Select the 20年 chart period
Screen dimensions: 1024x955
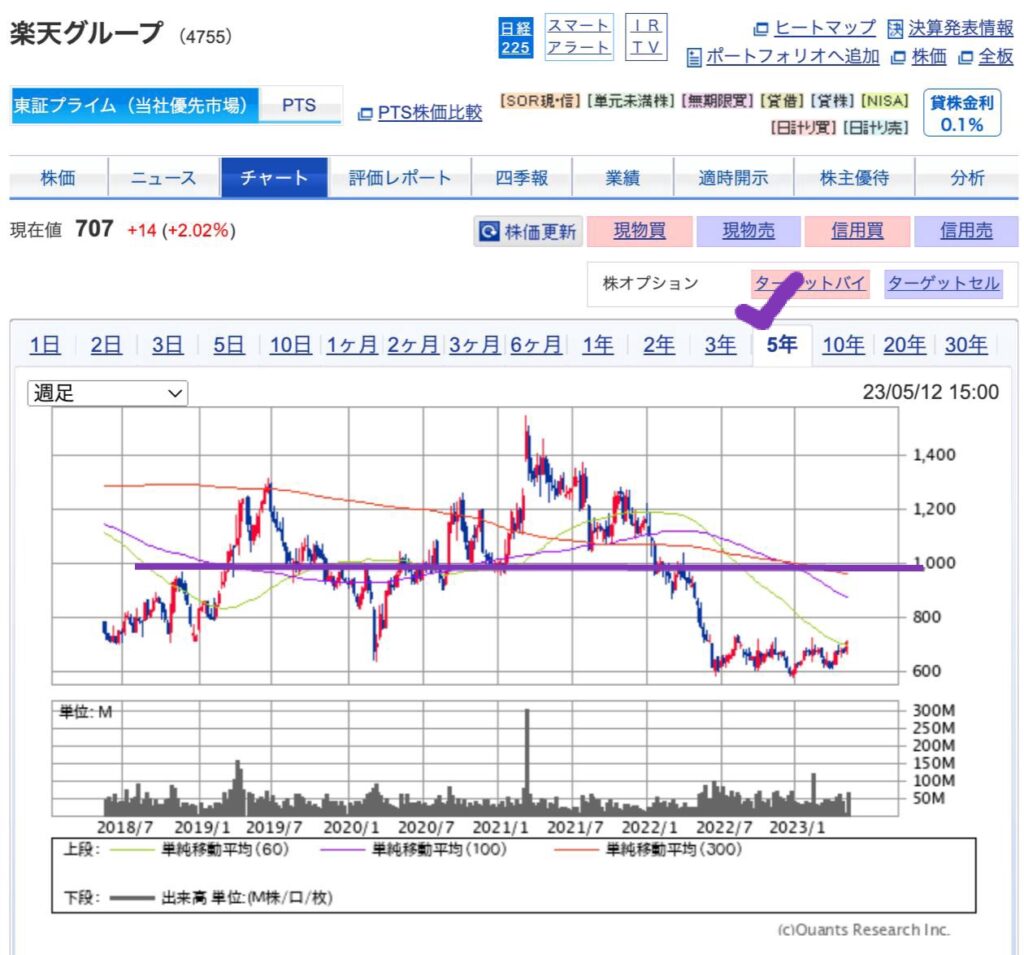(904, 345)
